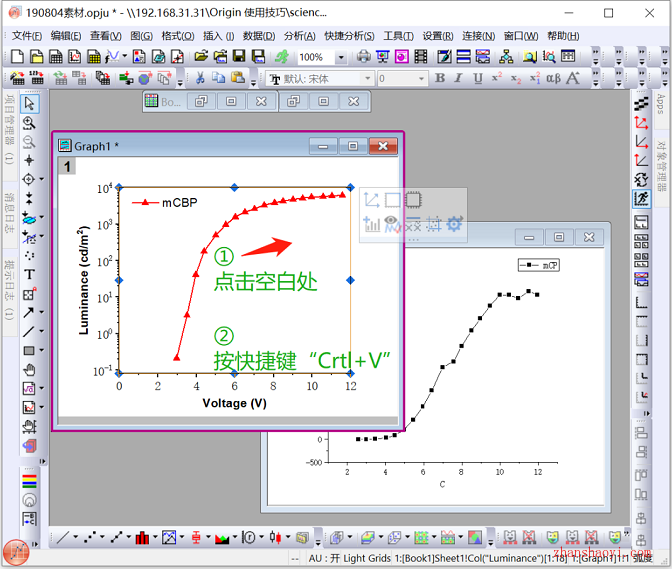Select the mCBP legend in Graph1

[x=165, y=202]
